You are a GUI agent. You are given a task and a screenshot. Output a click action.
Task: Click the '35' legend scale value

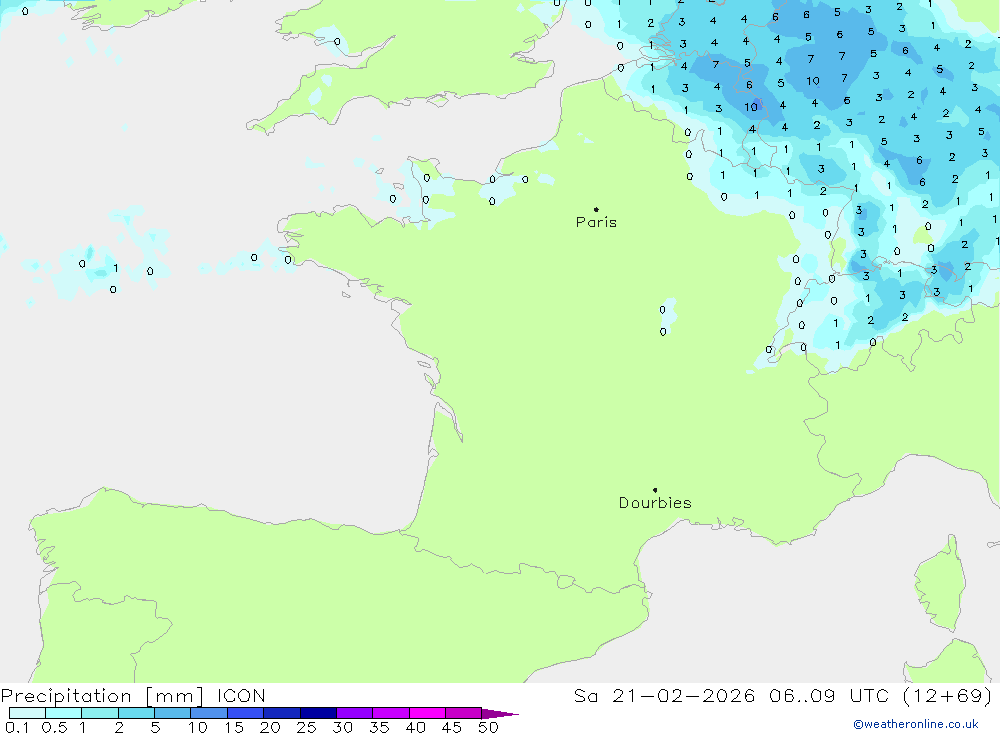pyautogui.click(x=379, y=727)
